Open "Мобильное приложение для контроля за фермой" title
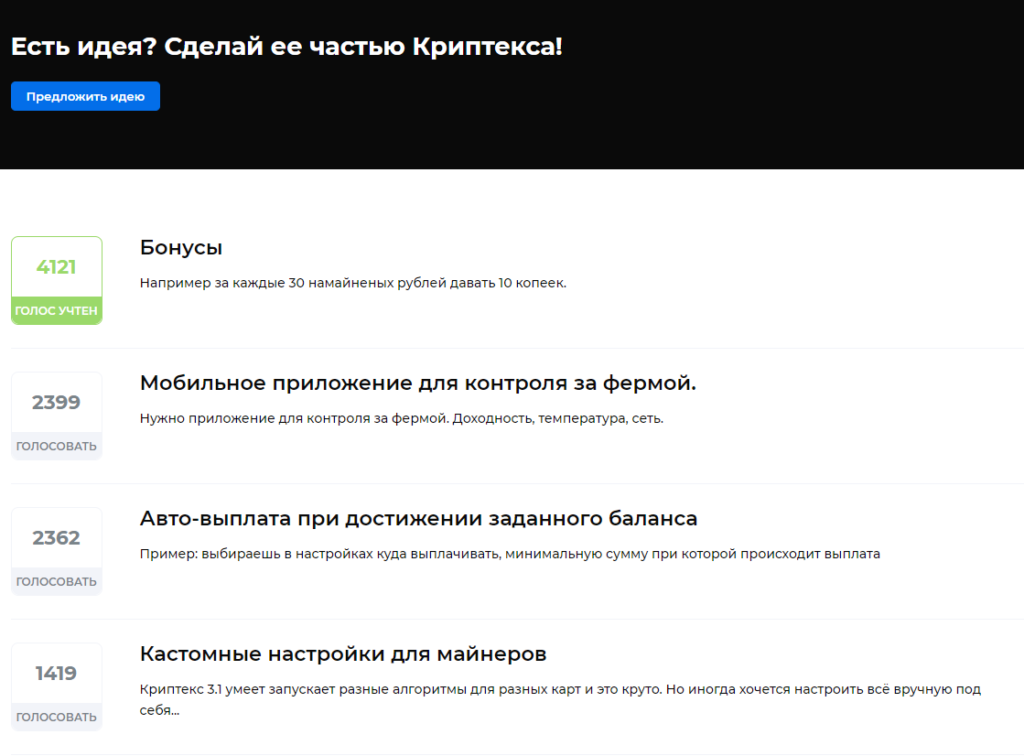Screen dimensions: 1024x756 coord(417,383)
